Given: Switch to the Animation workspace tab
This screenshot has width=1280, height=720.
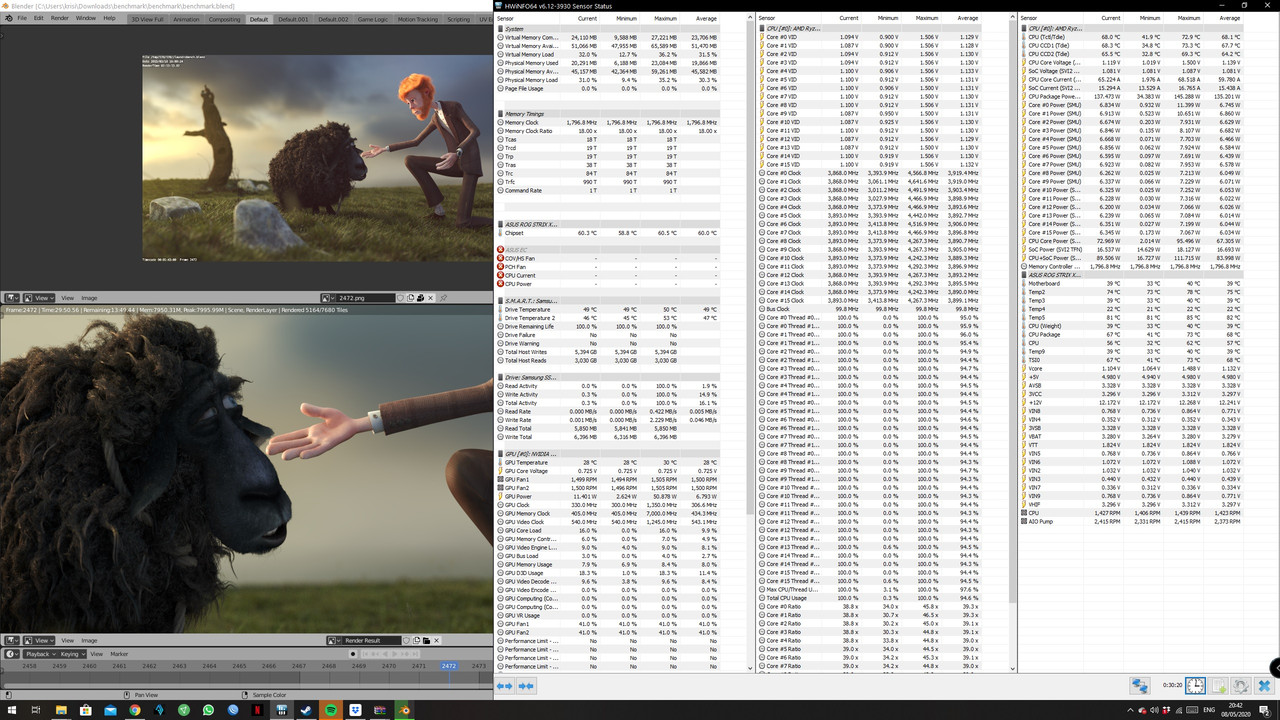Looking at the screenshot, I should (186, 19).
